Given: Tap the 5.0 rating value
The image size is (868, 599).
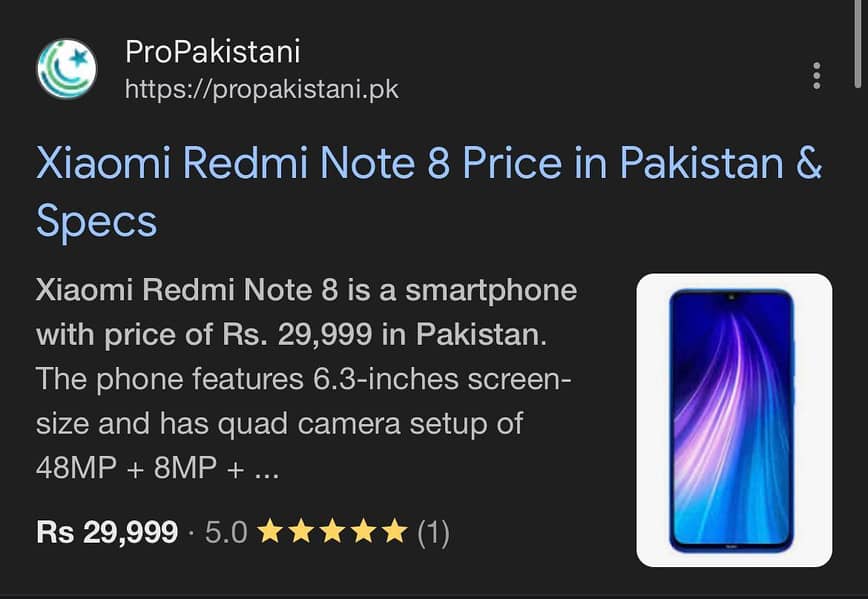Looking at the screenshot, I should pyautogui.click(x=228, y=533).
